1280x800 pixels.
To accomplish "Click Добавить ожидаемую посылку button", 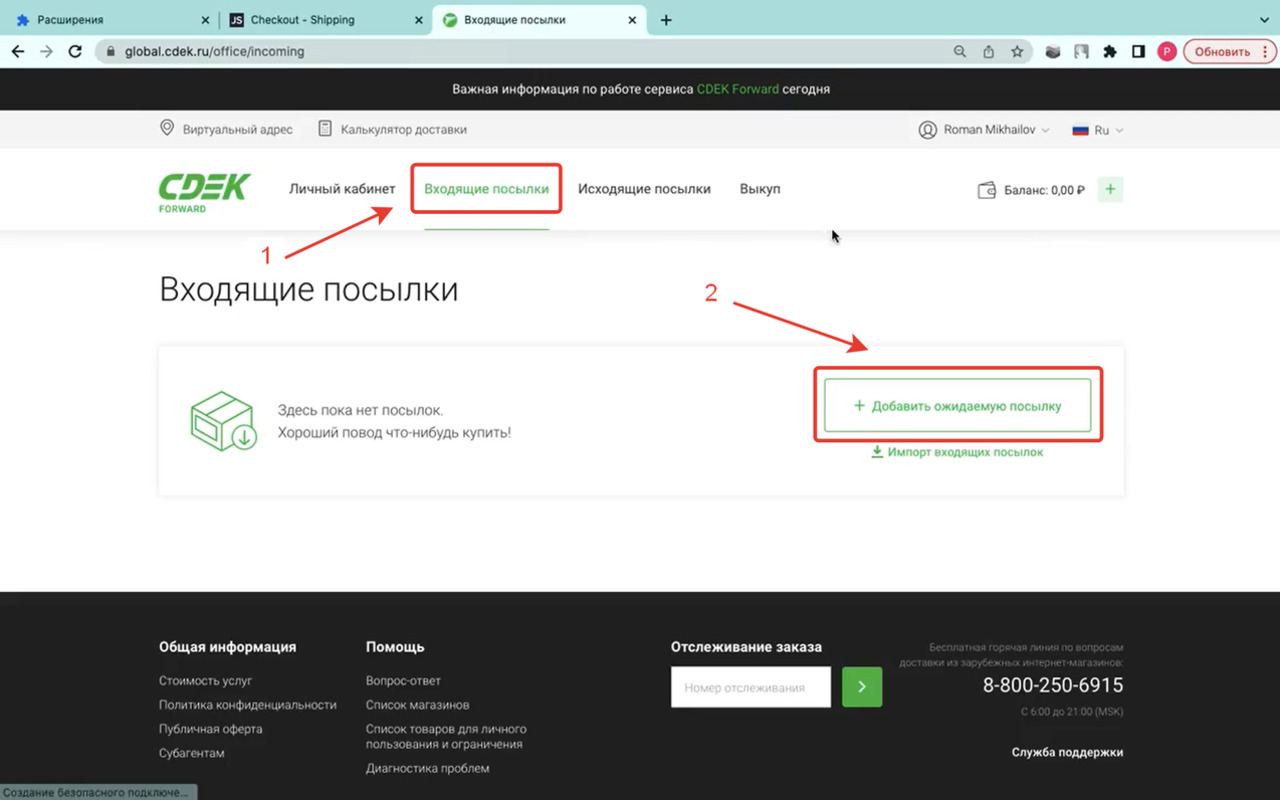I will click(x=957, y=406).
